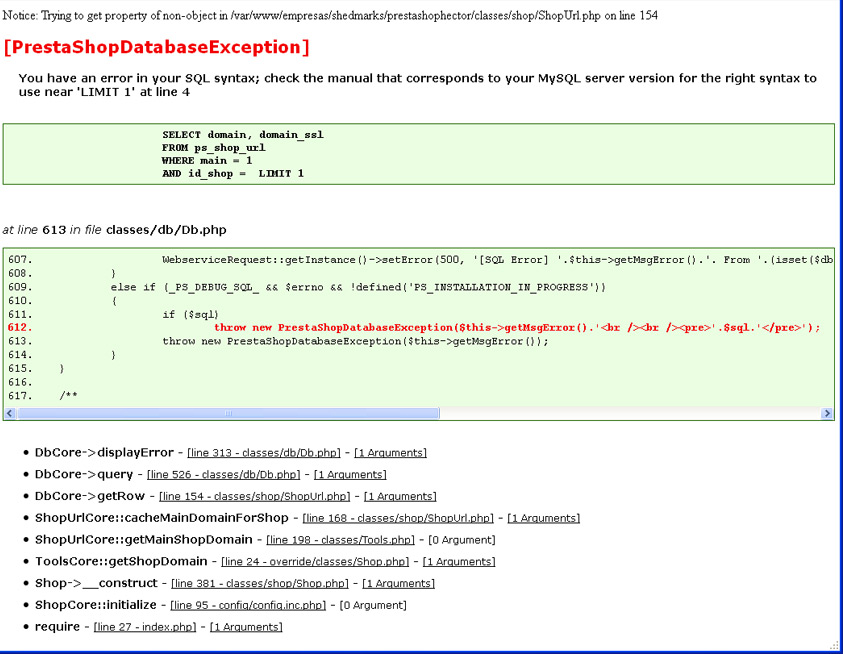Click the code box scroll right arrow
This screenshot has height=654, width=843.
point(827,413)
